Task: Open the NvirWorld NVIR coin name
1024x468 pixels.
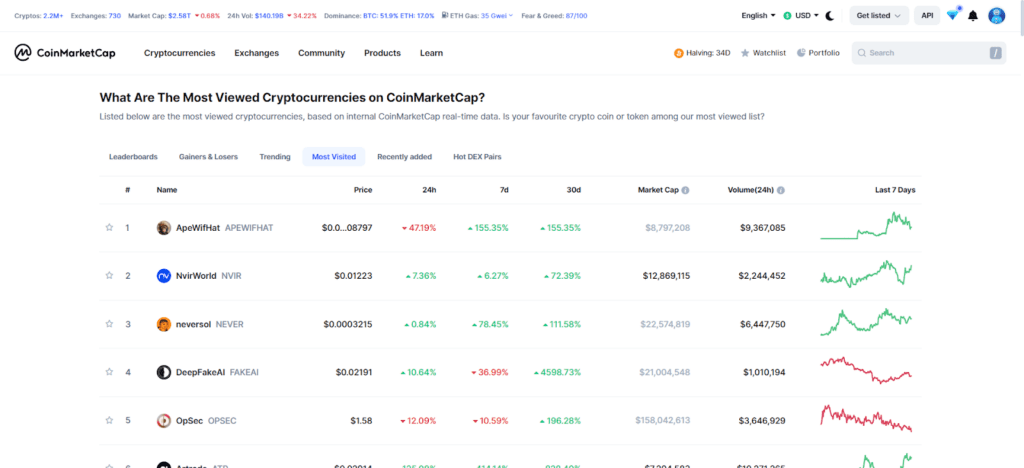Action: coord(209,275)
